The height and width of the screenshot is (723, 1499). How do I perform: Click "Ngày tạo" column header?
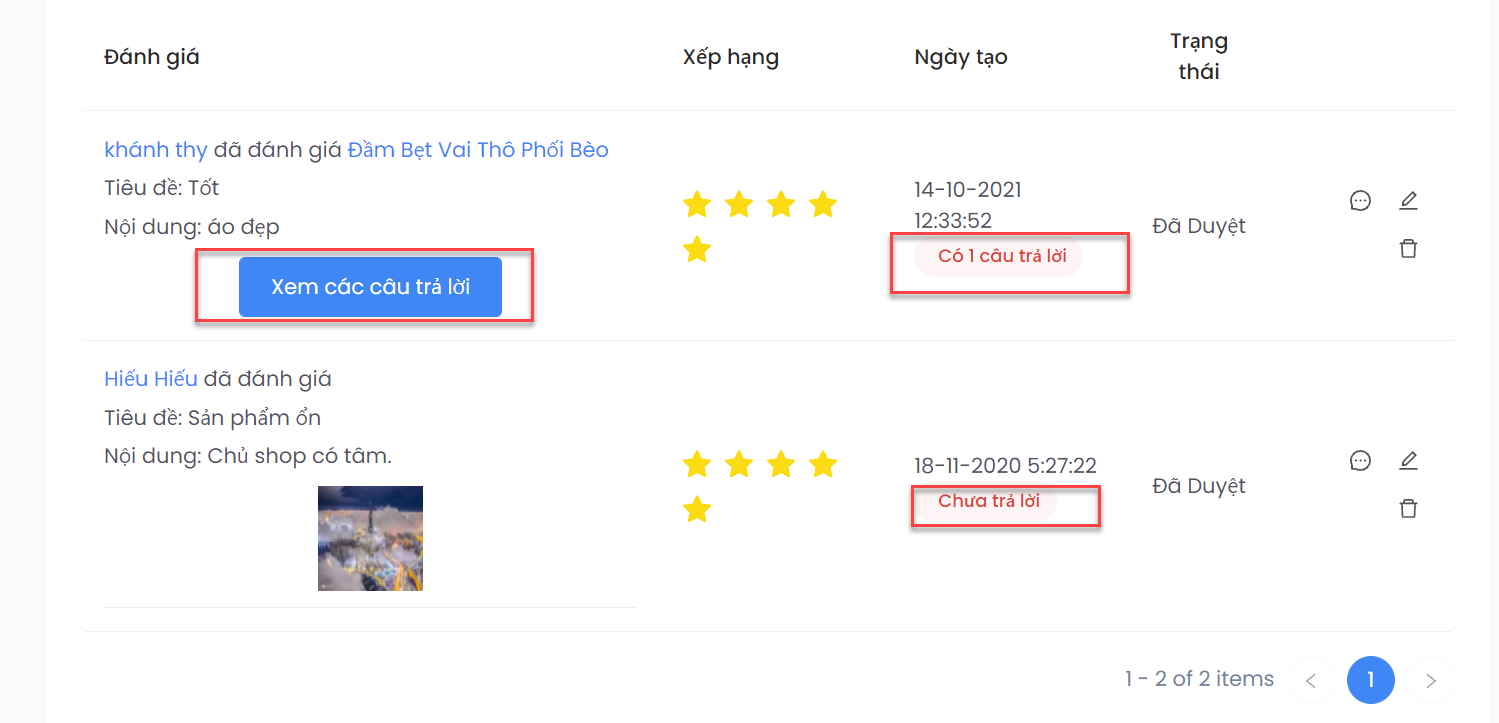[x=960, y=57]
